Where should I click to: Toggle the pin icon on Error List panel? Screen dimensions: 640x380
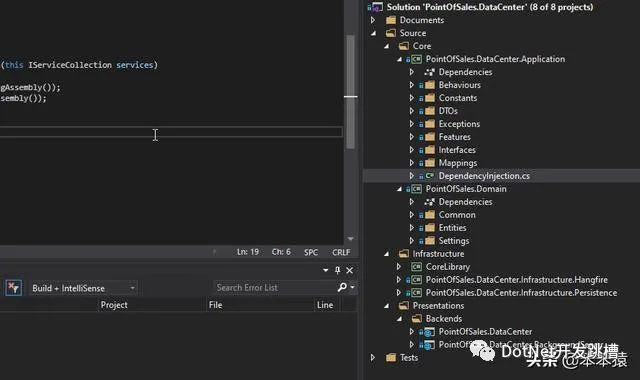tap(338, 270)
